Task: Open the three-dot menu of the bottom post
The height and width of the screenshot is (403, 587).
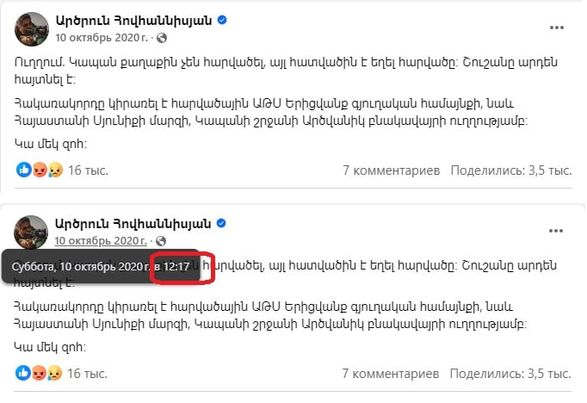Action: point(556,231)
